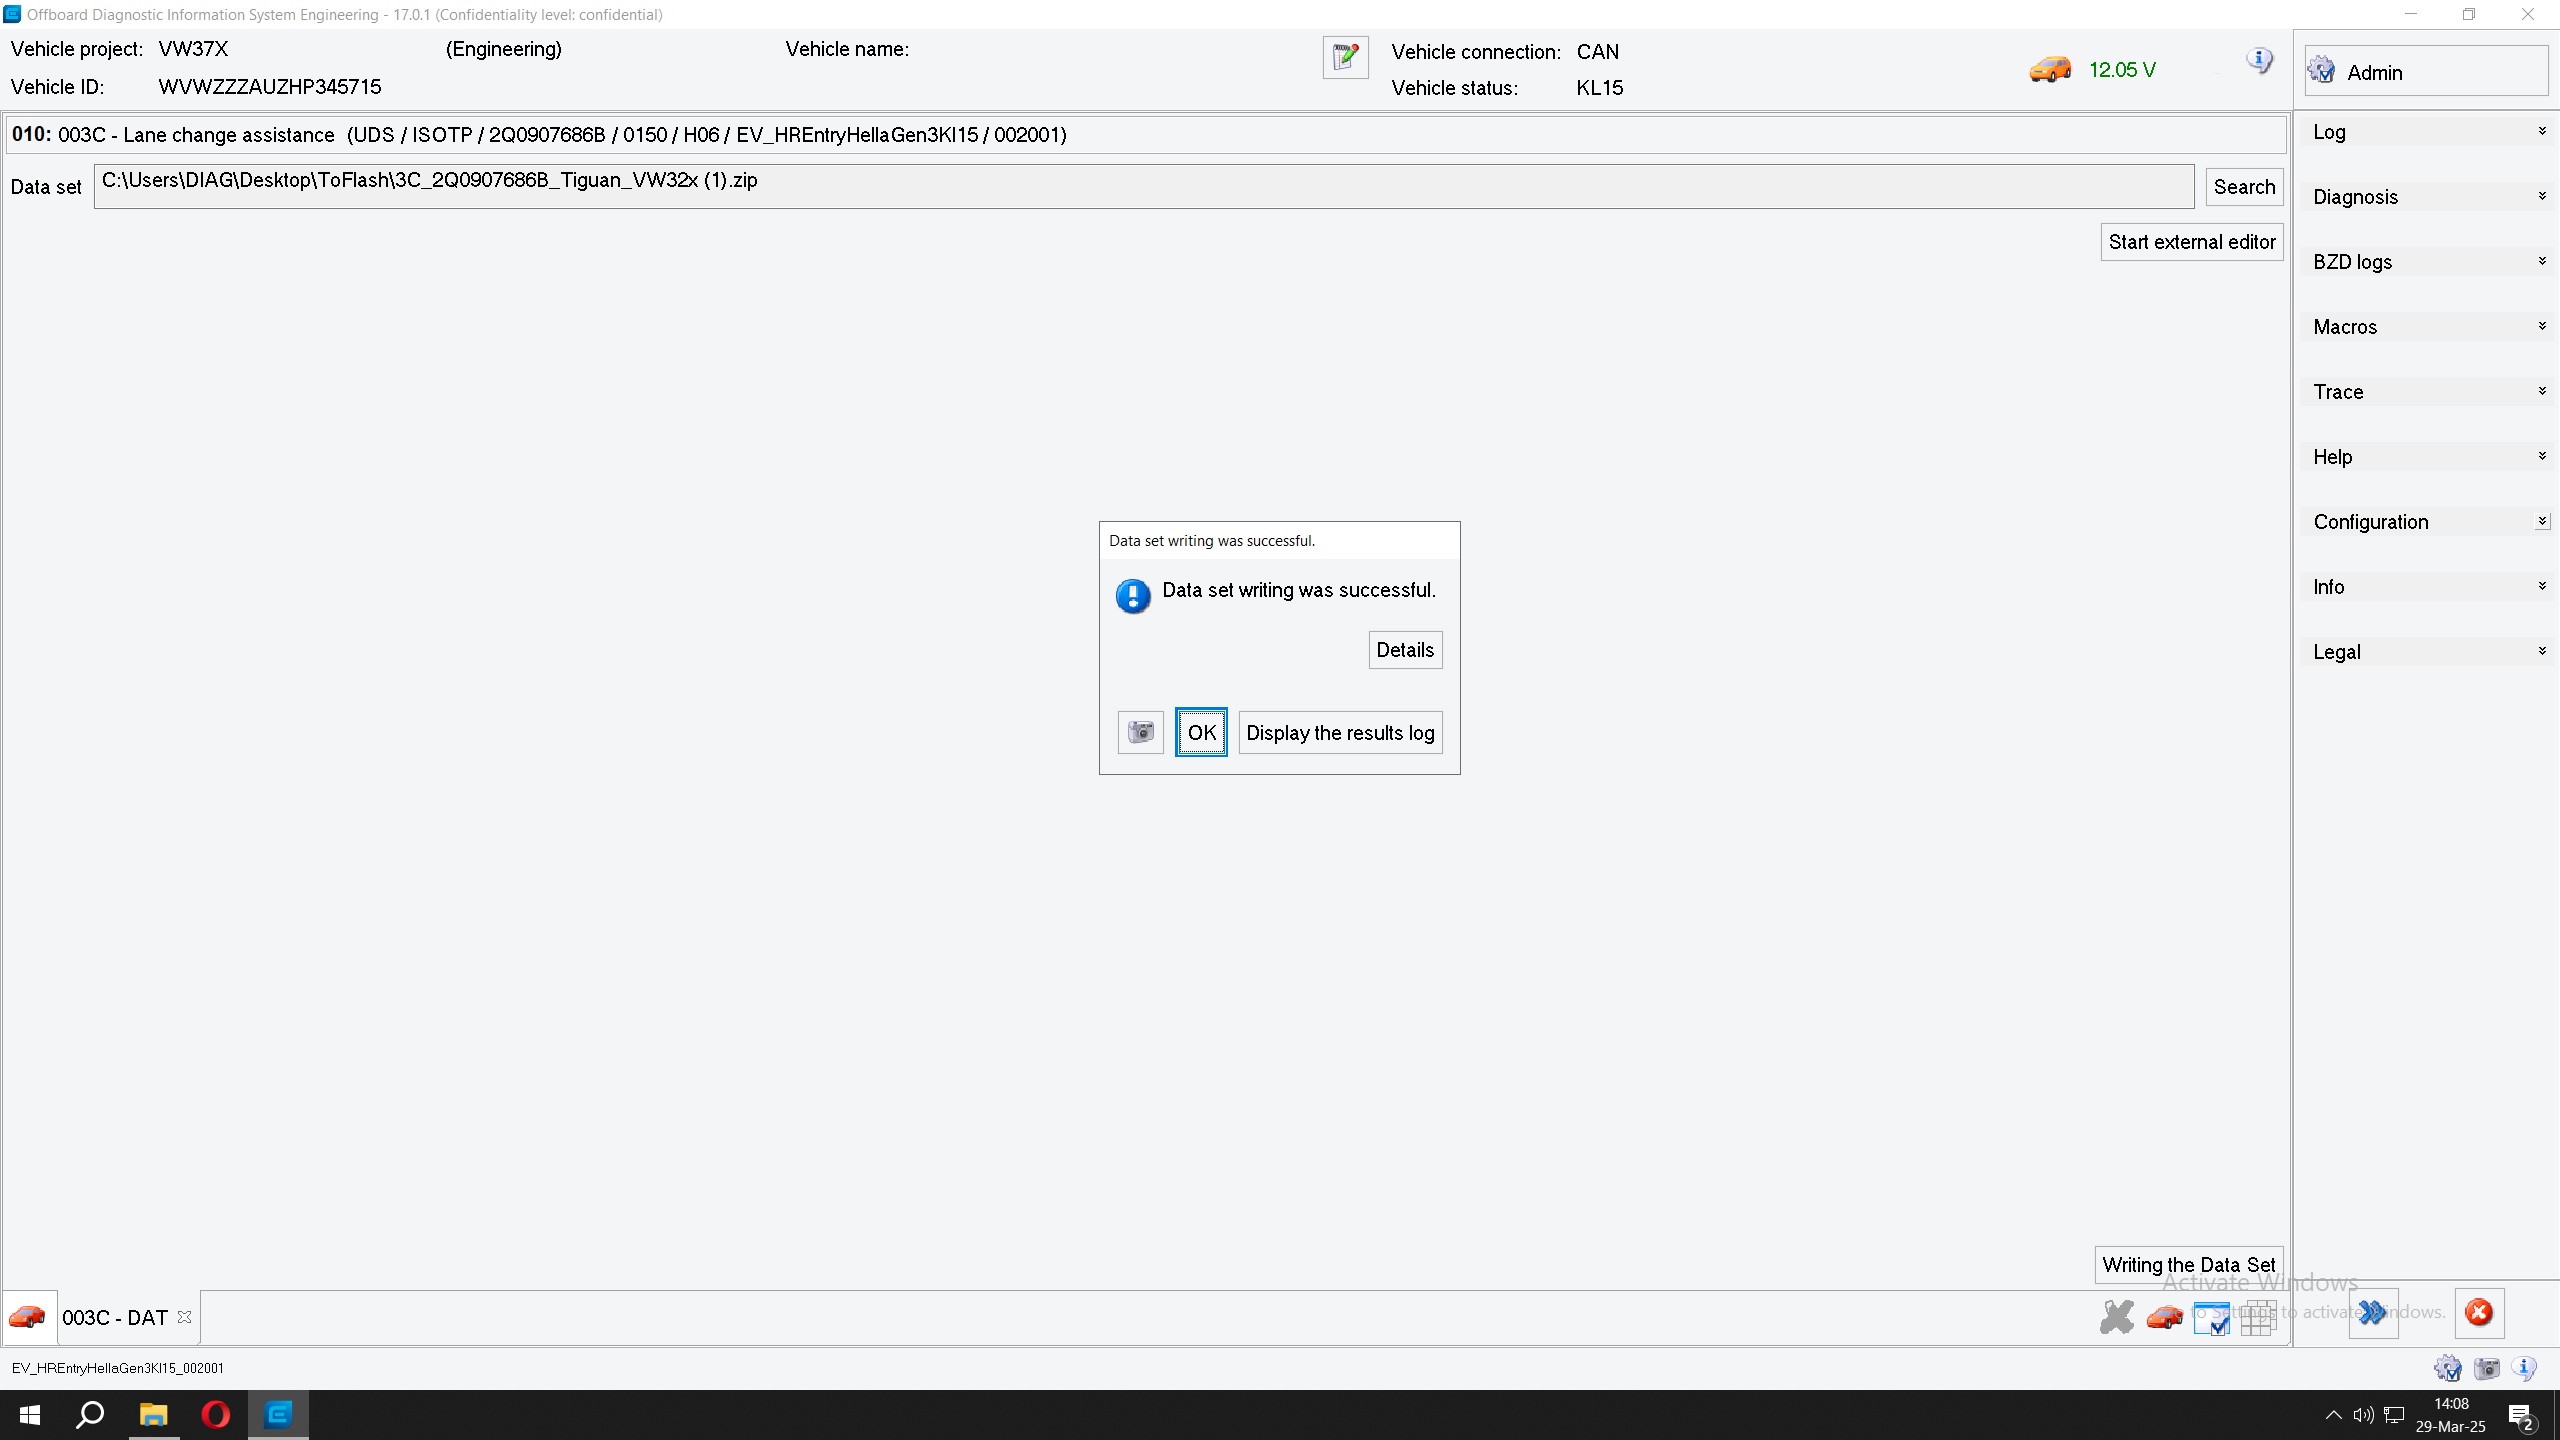Expand the Macros section
The width and height of the screenshot is (2560, 1440).
[x=2427, y=327]
